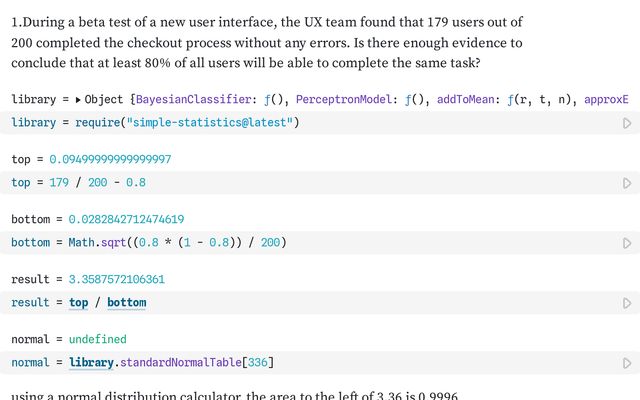640x400 pixels.
Task: Select the bottom output value 0.0282842712474619
Action: tap(126, 219)
